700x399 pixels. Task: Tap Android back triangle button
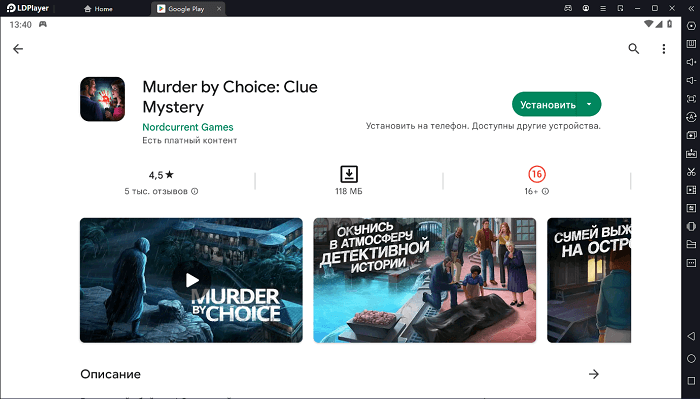tap(691, 336)
